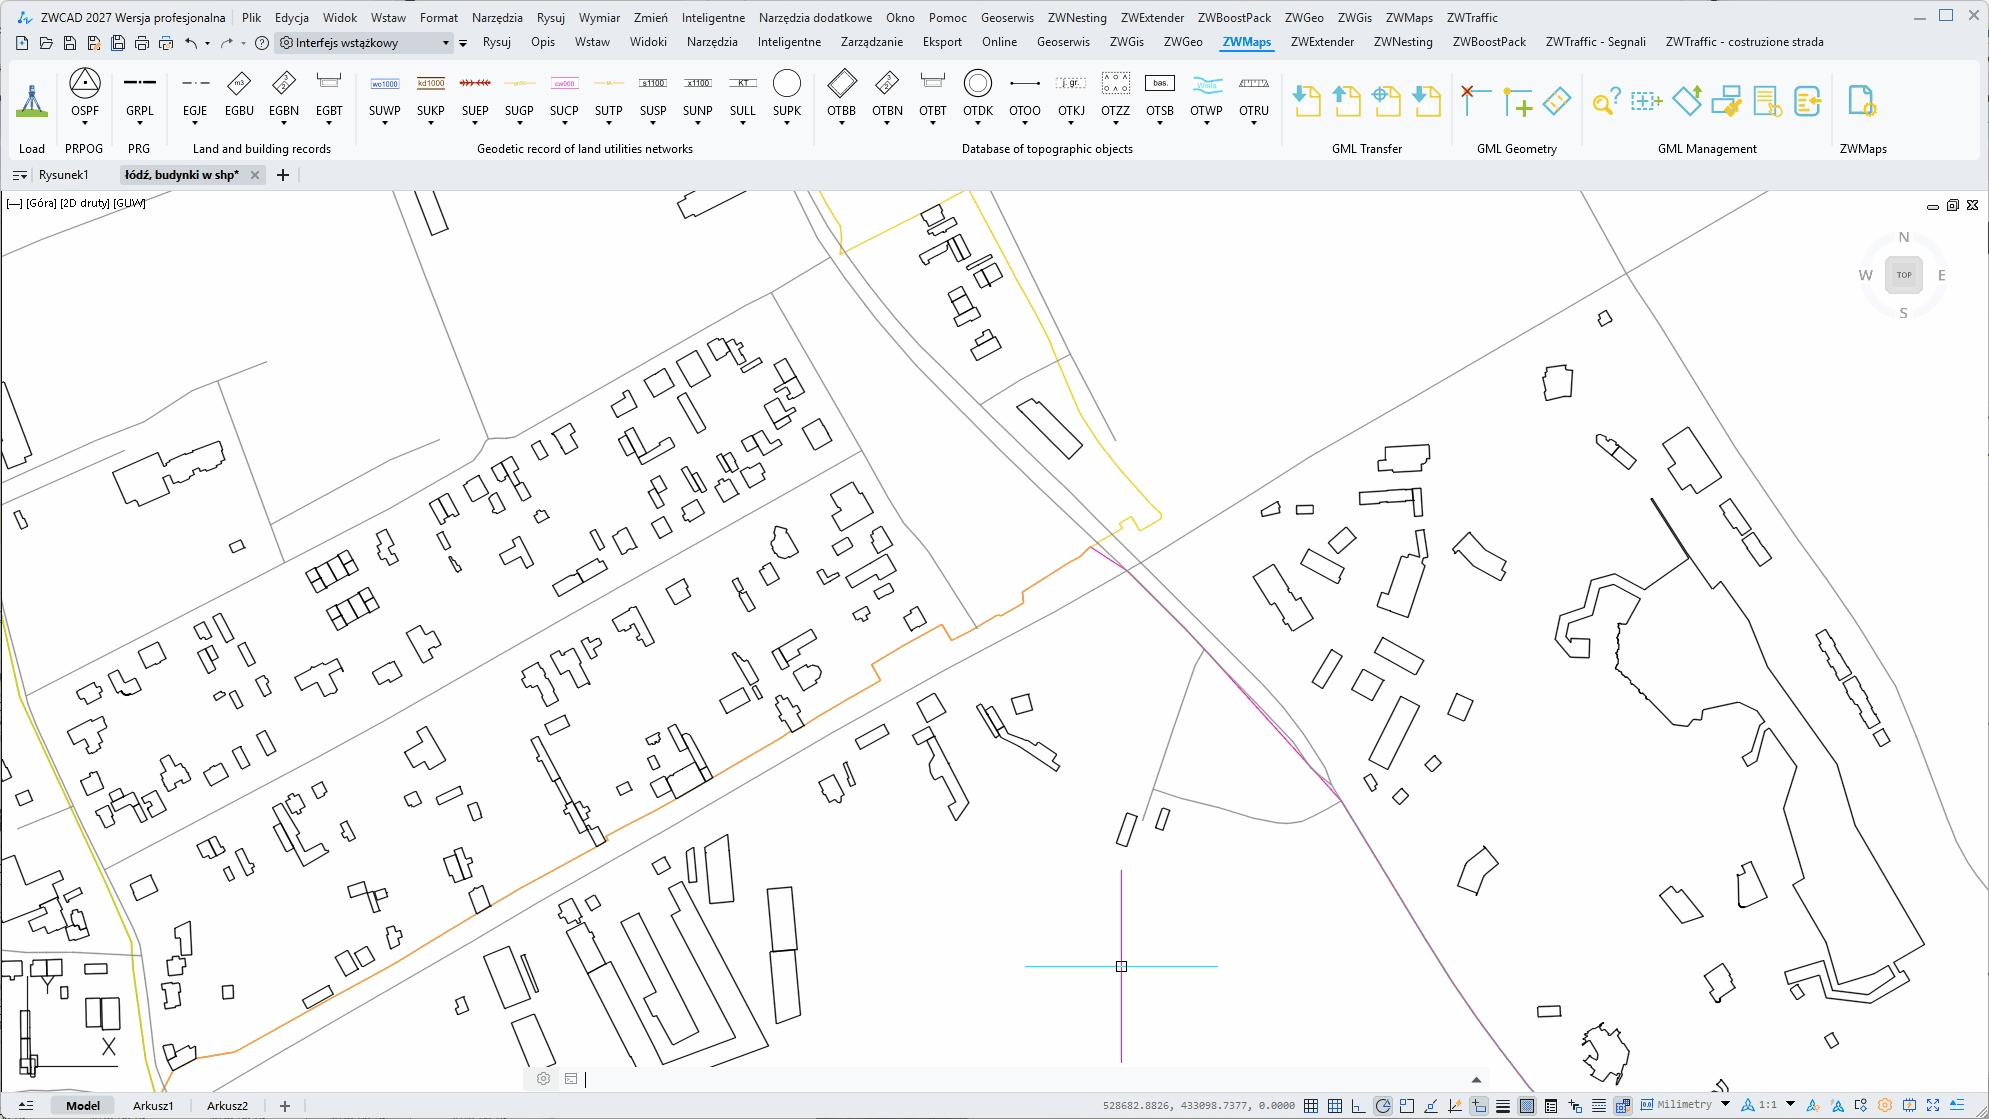Click the GML Management query icon
This screenshot has width=1989, height=1119.
pos(1606,101)
